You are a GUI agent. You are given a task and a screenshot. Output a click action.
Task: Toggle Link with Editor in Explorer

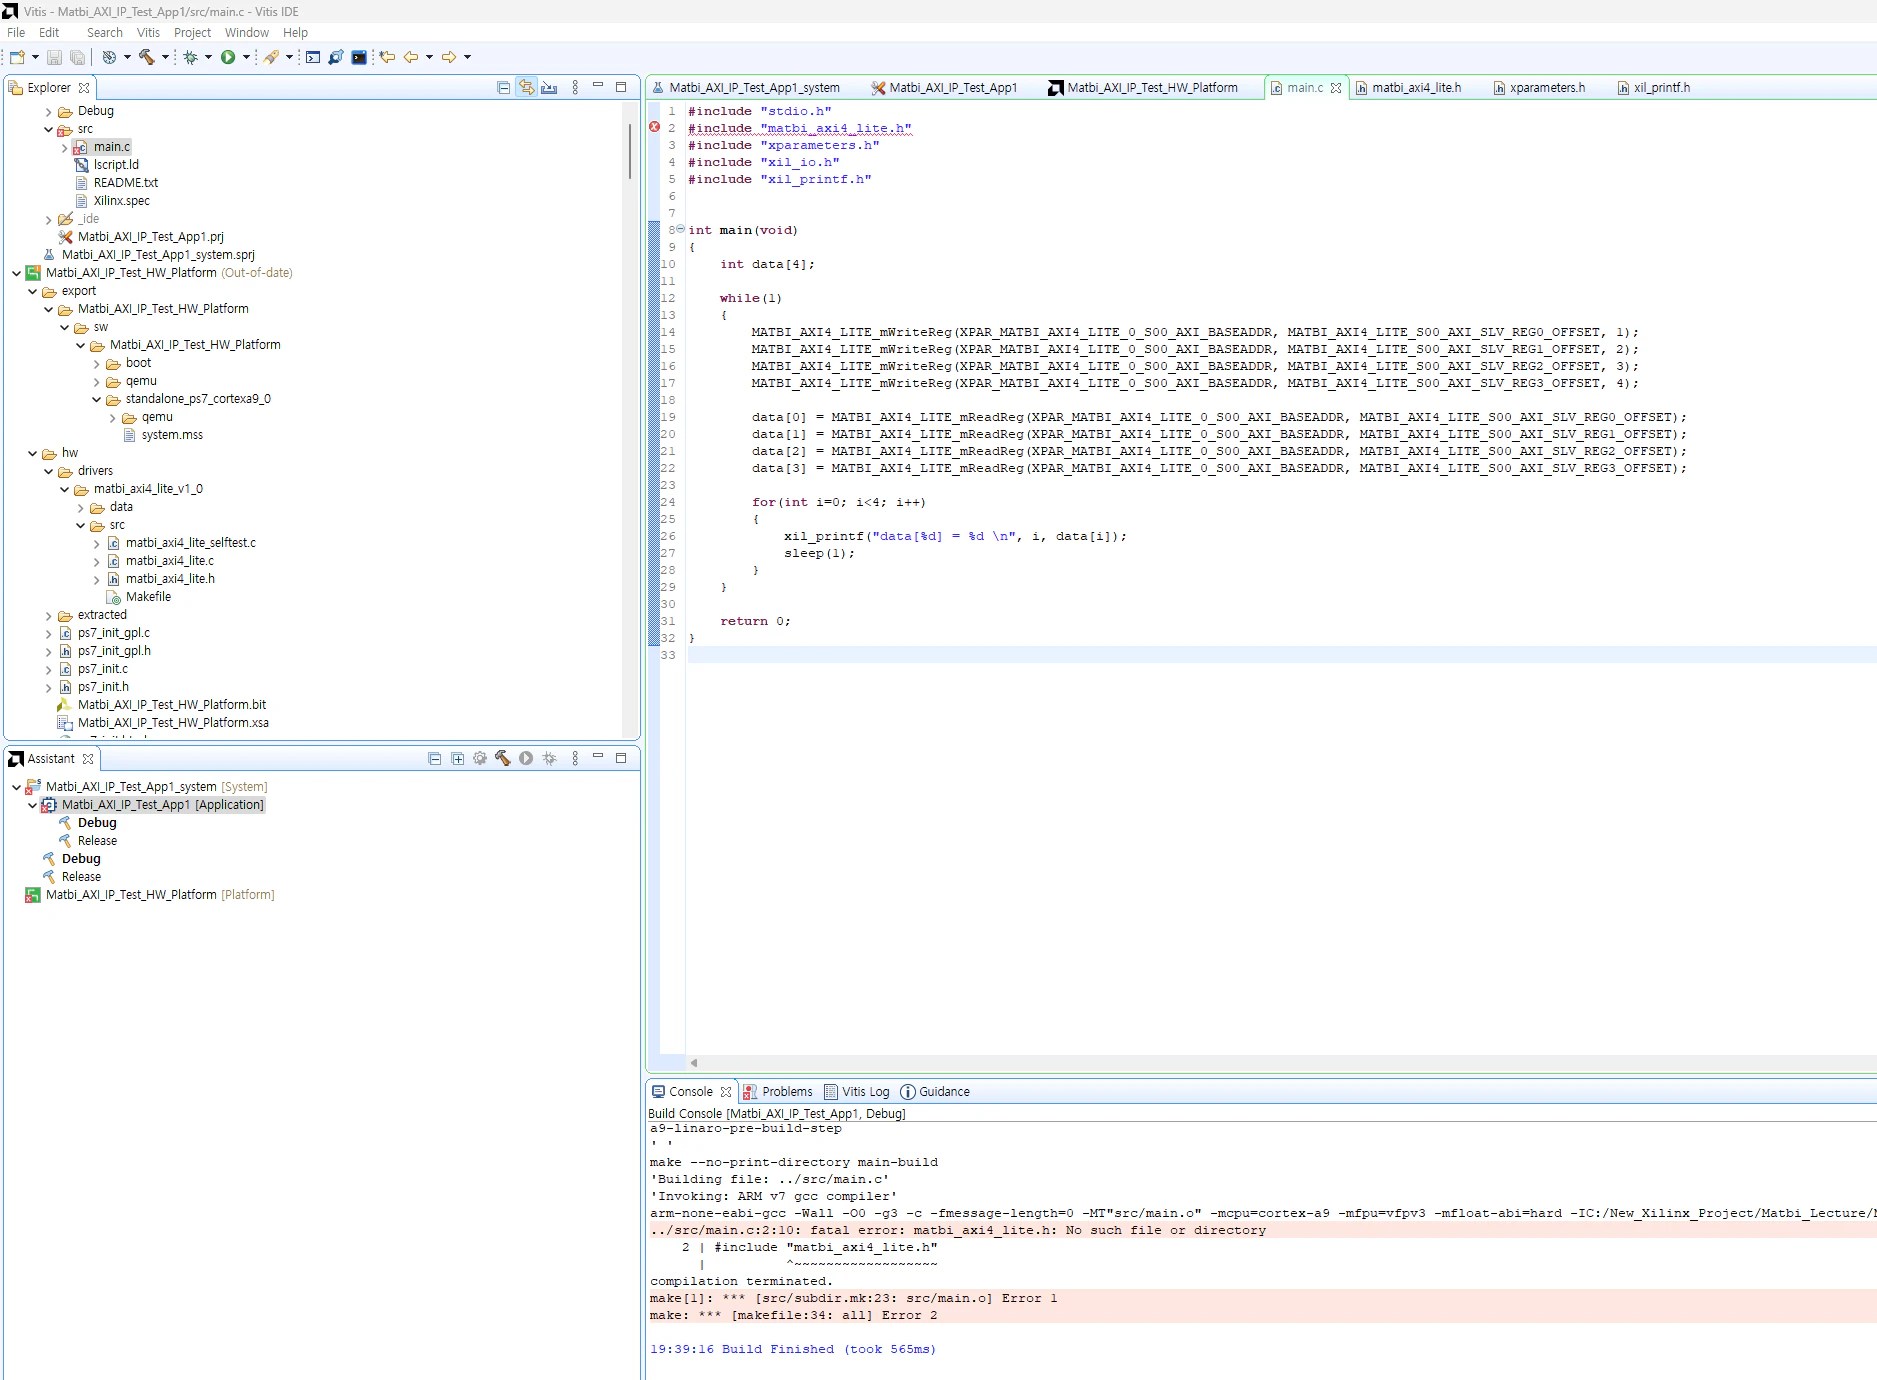(x=526, y=87)
